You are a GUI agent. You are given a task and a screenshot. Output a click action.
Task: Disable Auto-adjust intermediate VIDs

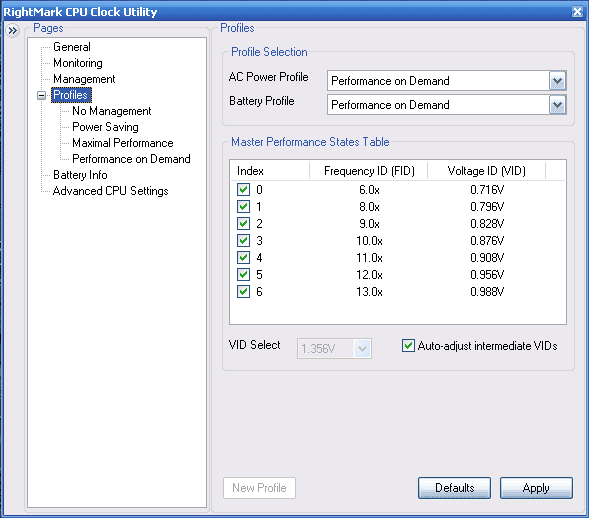point(408,346)
